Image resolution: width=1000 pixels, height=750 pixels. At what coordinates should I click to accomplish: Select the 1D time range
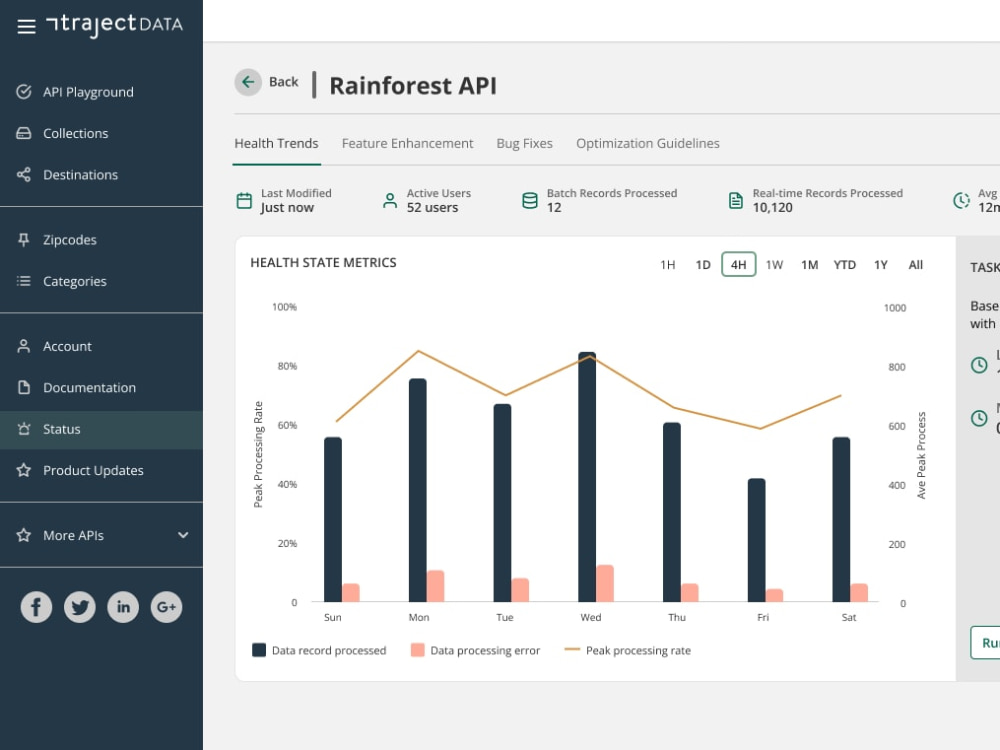(x=703, y=265)
